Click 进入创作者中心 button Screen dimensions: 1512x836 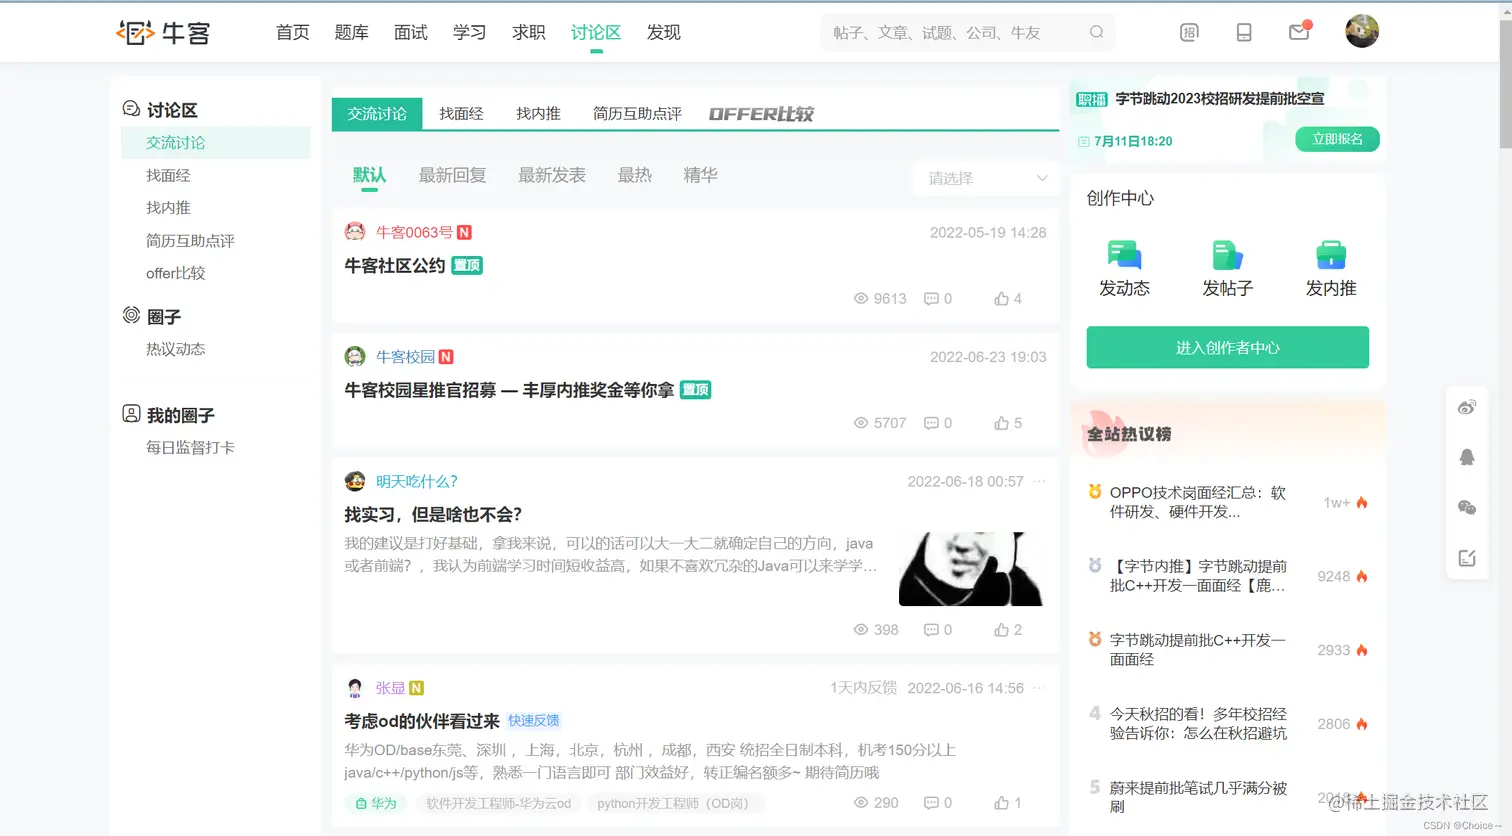click(x=1227, y=347)
